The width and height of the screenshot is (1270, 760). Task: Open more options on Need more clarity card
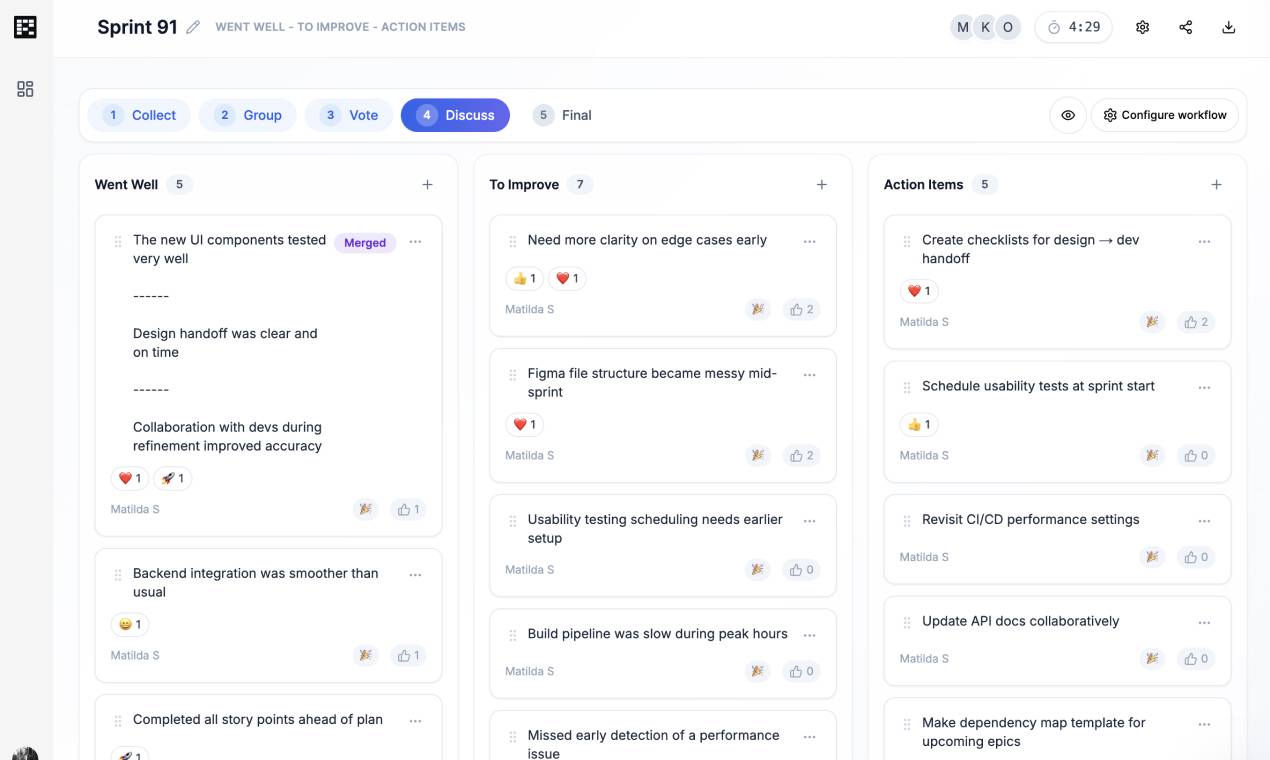(x=809, y=241)
